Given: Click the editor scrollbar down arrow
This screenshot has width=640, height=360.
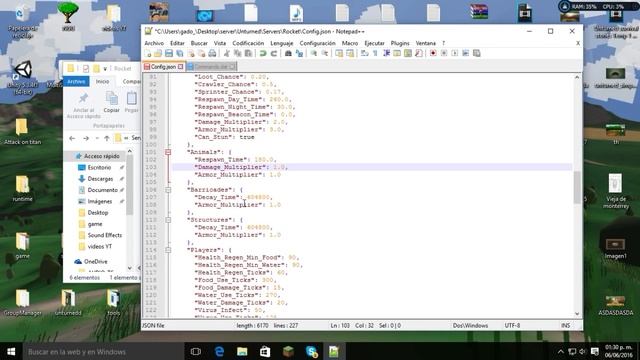Looking at the screenshot, I should [577, 313].
